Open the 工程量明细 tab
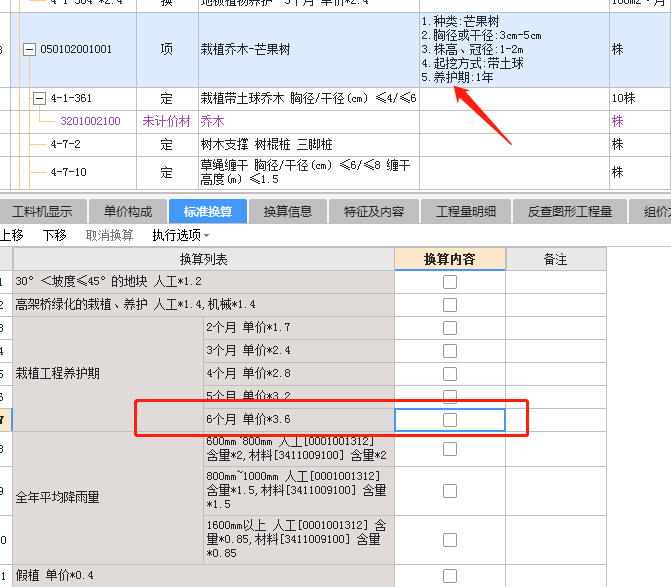 click(x=466, y=211)
